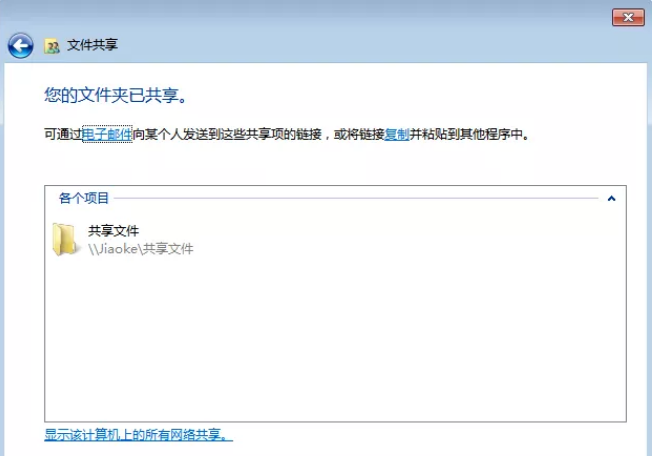Select the yellow 共享文件 folder icon
652x456 pixels.
64,239
